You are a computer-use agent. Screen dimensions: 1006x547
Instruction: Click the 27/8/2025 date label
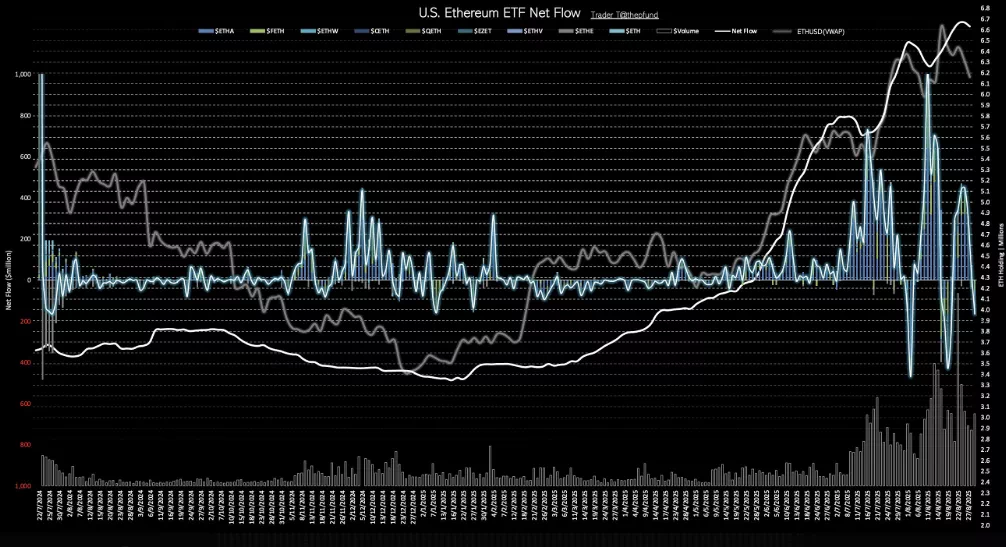coord(968,507)
